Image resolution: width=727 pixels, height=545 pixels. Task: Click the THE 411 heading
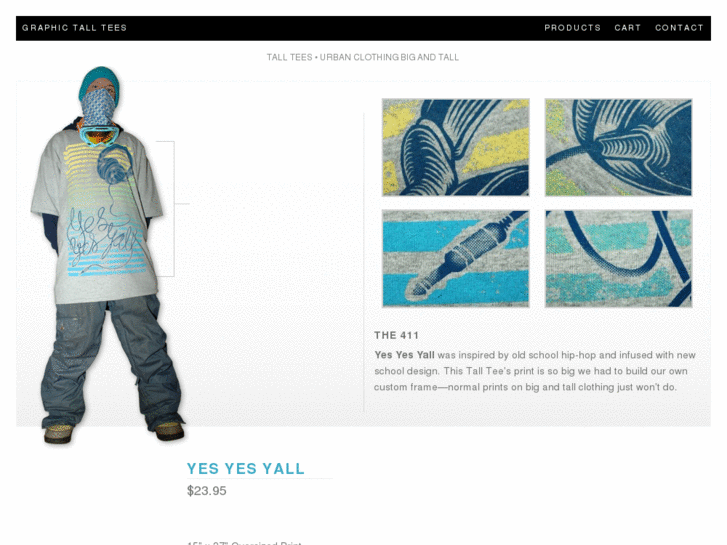(396, 335)
